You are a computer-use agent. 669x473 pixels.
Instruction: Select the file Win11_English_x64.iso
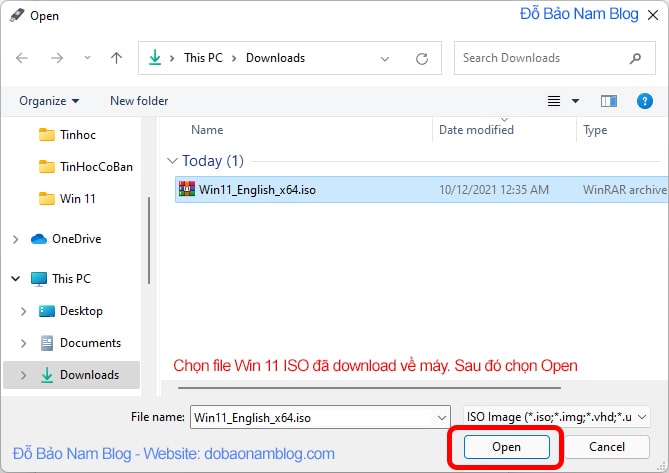[421, 189]
